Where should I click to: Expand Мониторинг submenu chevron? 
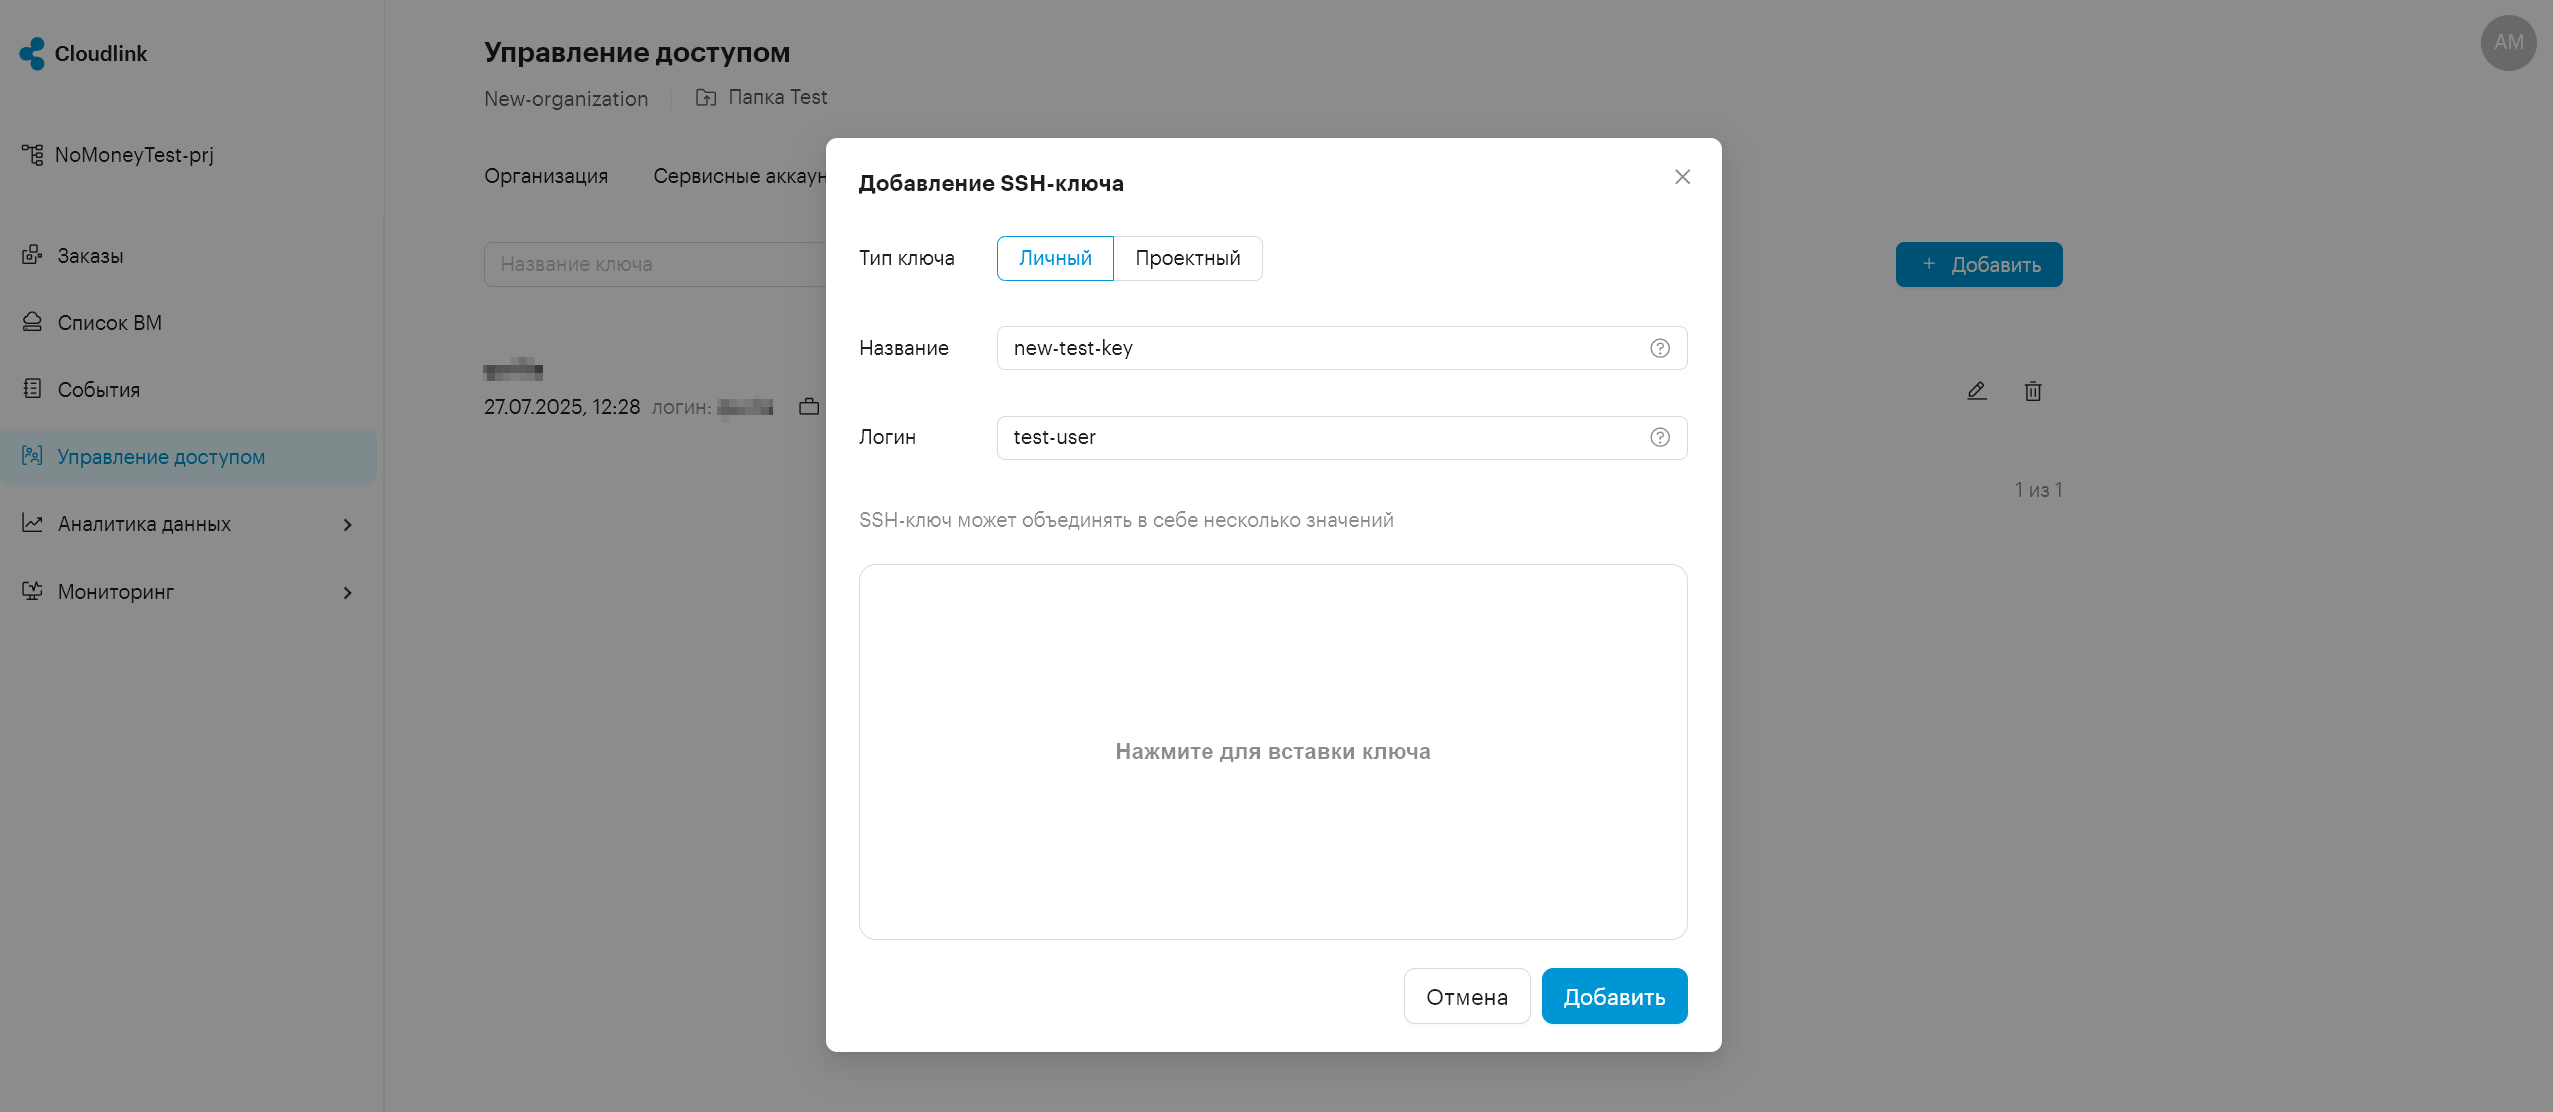(347, 593)
